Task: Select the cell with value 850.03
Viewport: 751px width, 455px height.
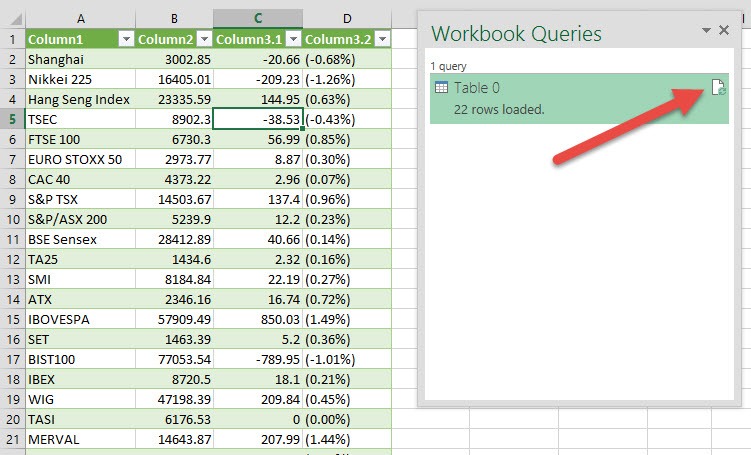Action: tap(258, 319)
